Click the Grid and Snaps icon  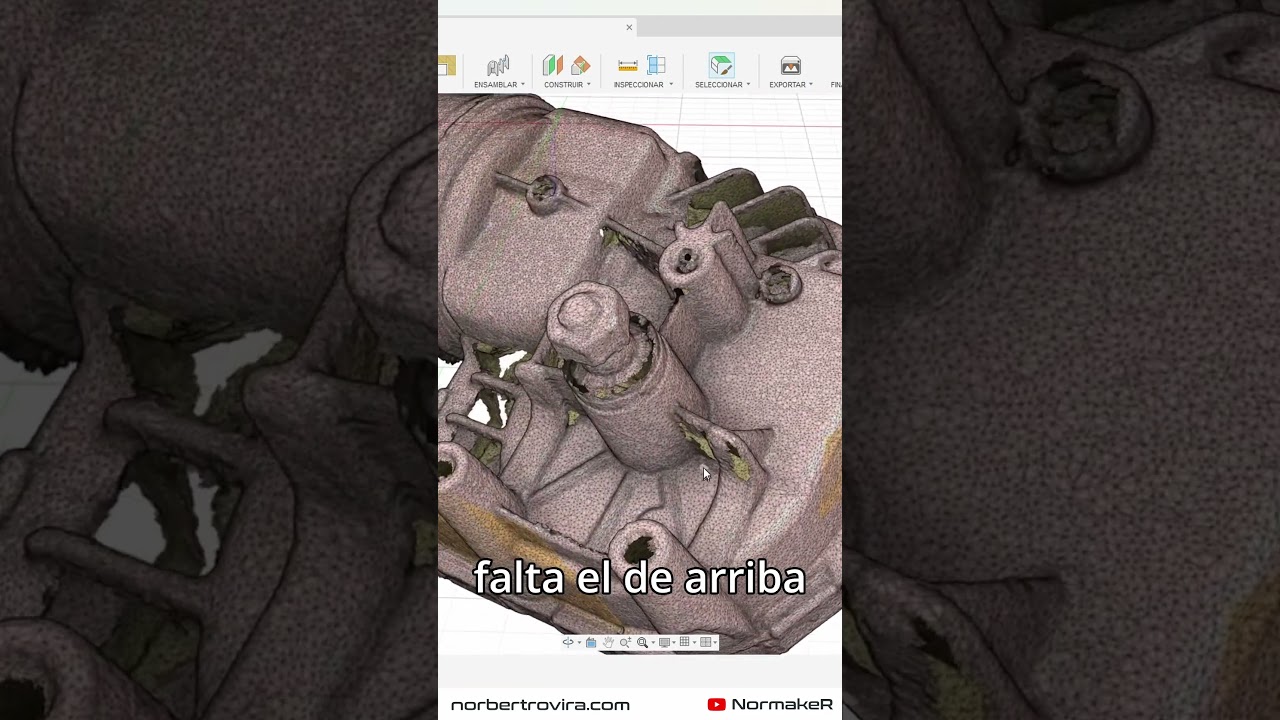point(684,642)
